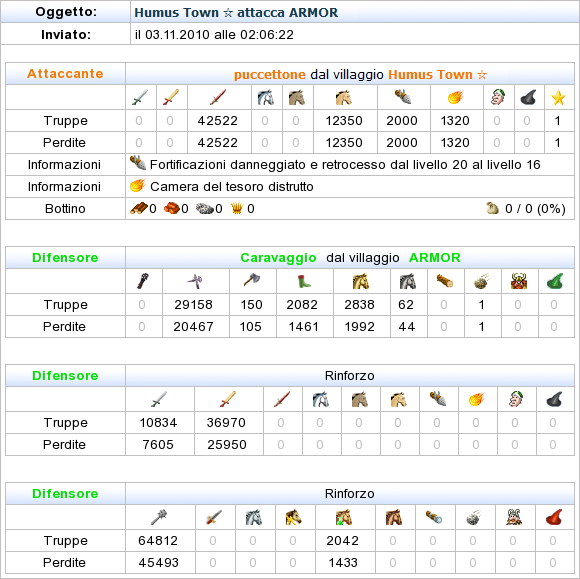
Task: Click the fire catapult icon in Attaccante troop header
Action: point(456,97)
